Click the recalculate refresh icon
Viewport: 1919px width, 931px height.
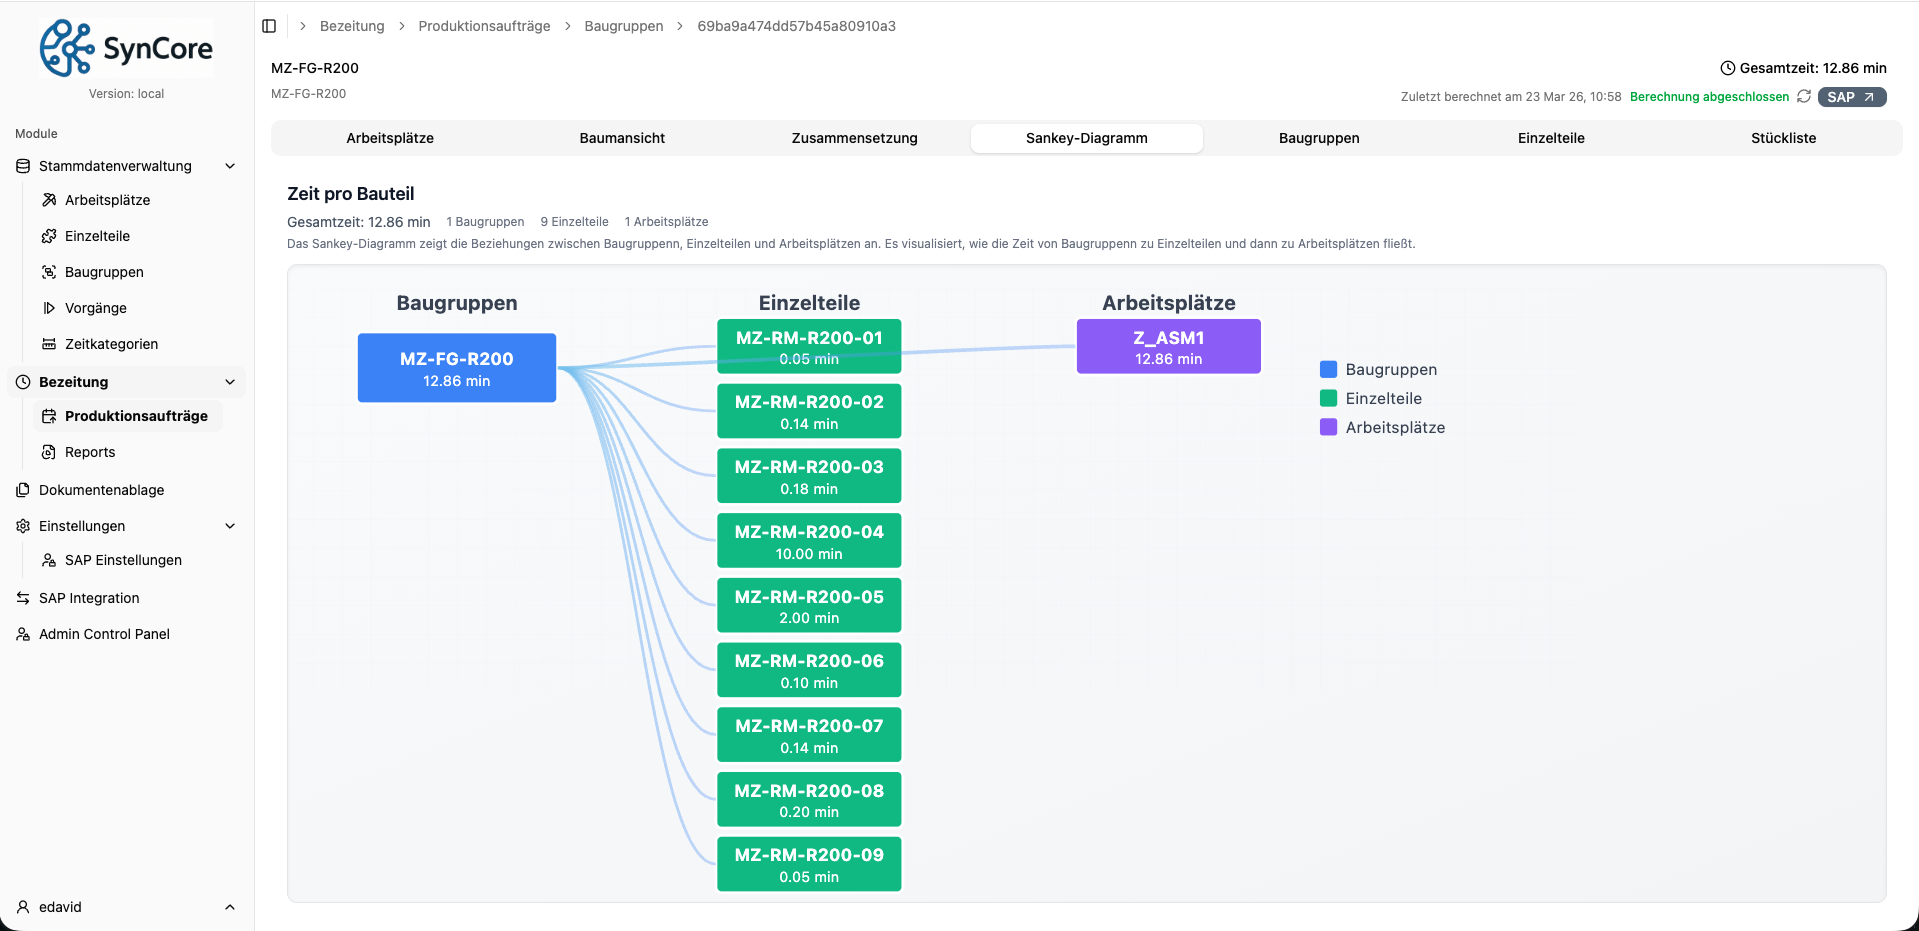pyautogui.click(x=1804, y=97)
